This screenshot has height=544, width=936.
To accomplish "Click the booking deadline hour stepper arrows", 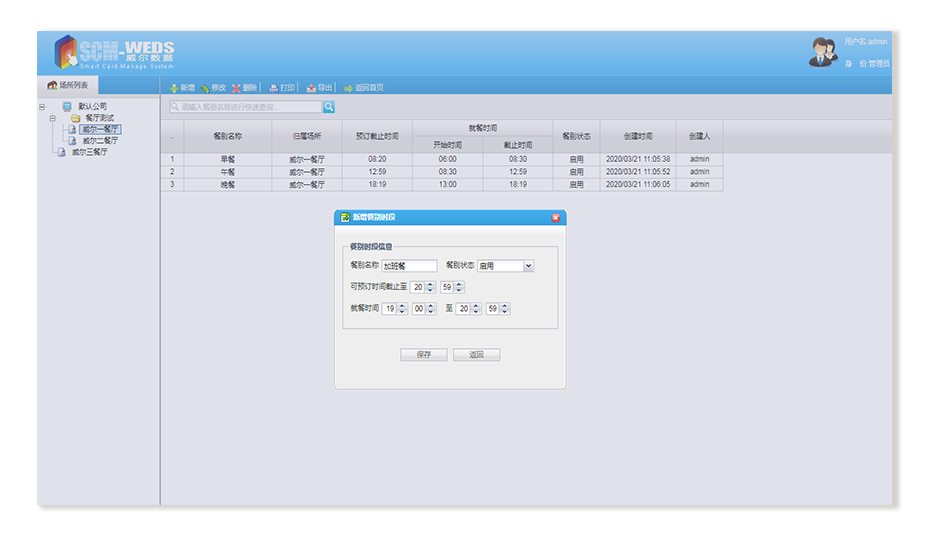I will (x=430, y=287).
